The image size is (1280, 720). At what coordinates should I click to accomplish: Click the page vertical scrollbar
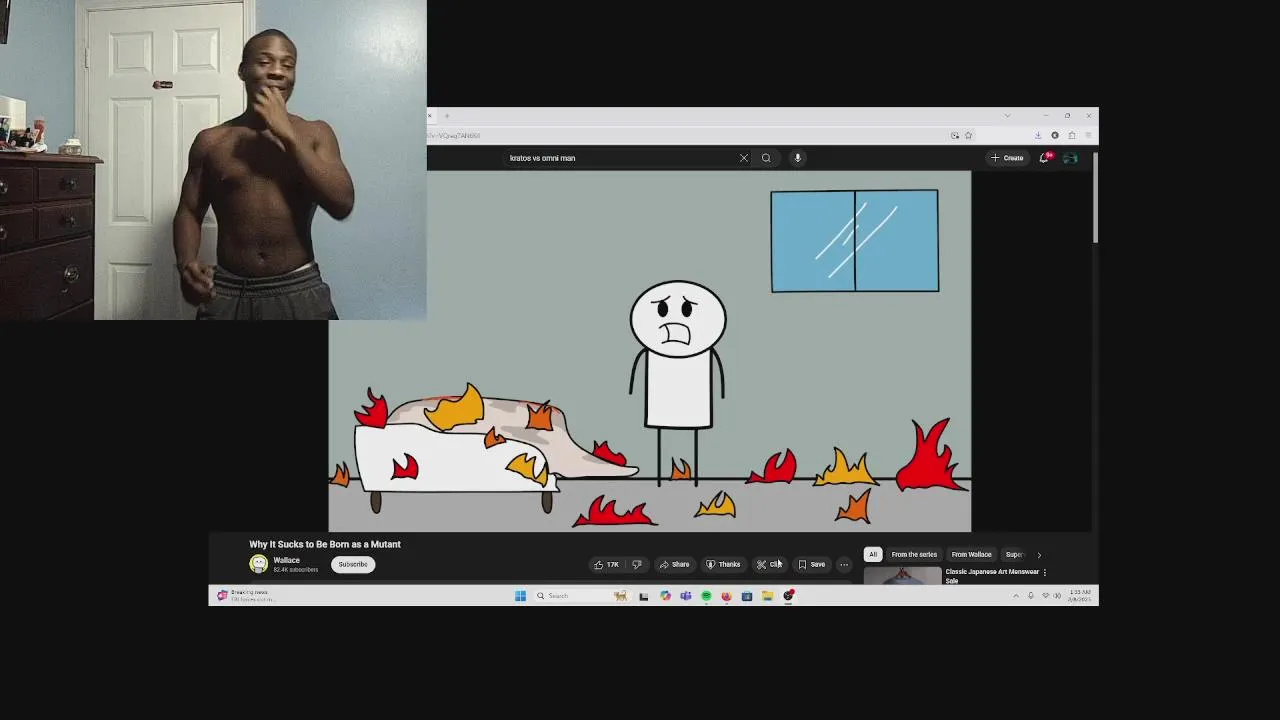click(1096, 200)
